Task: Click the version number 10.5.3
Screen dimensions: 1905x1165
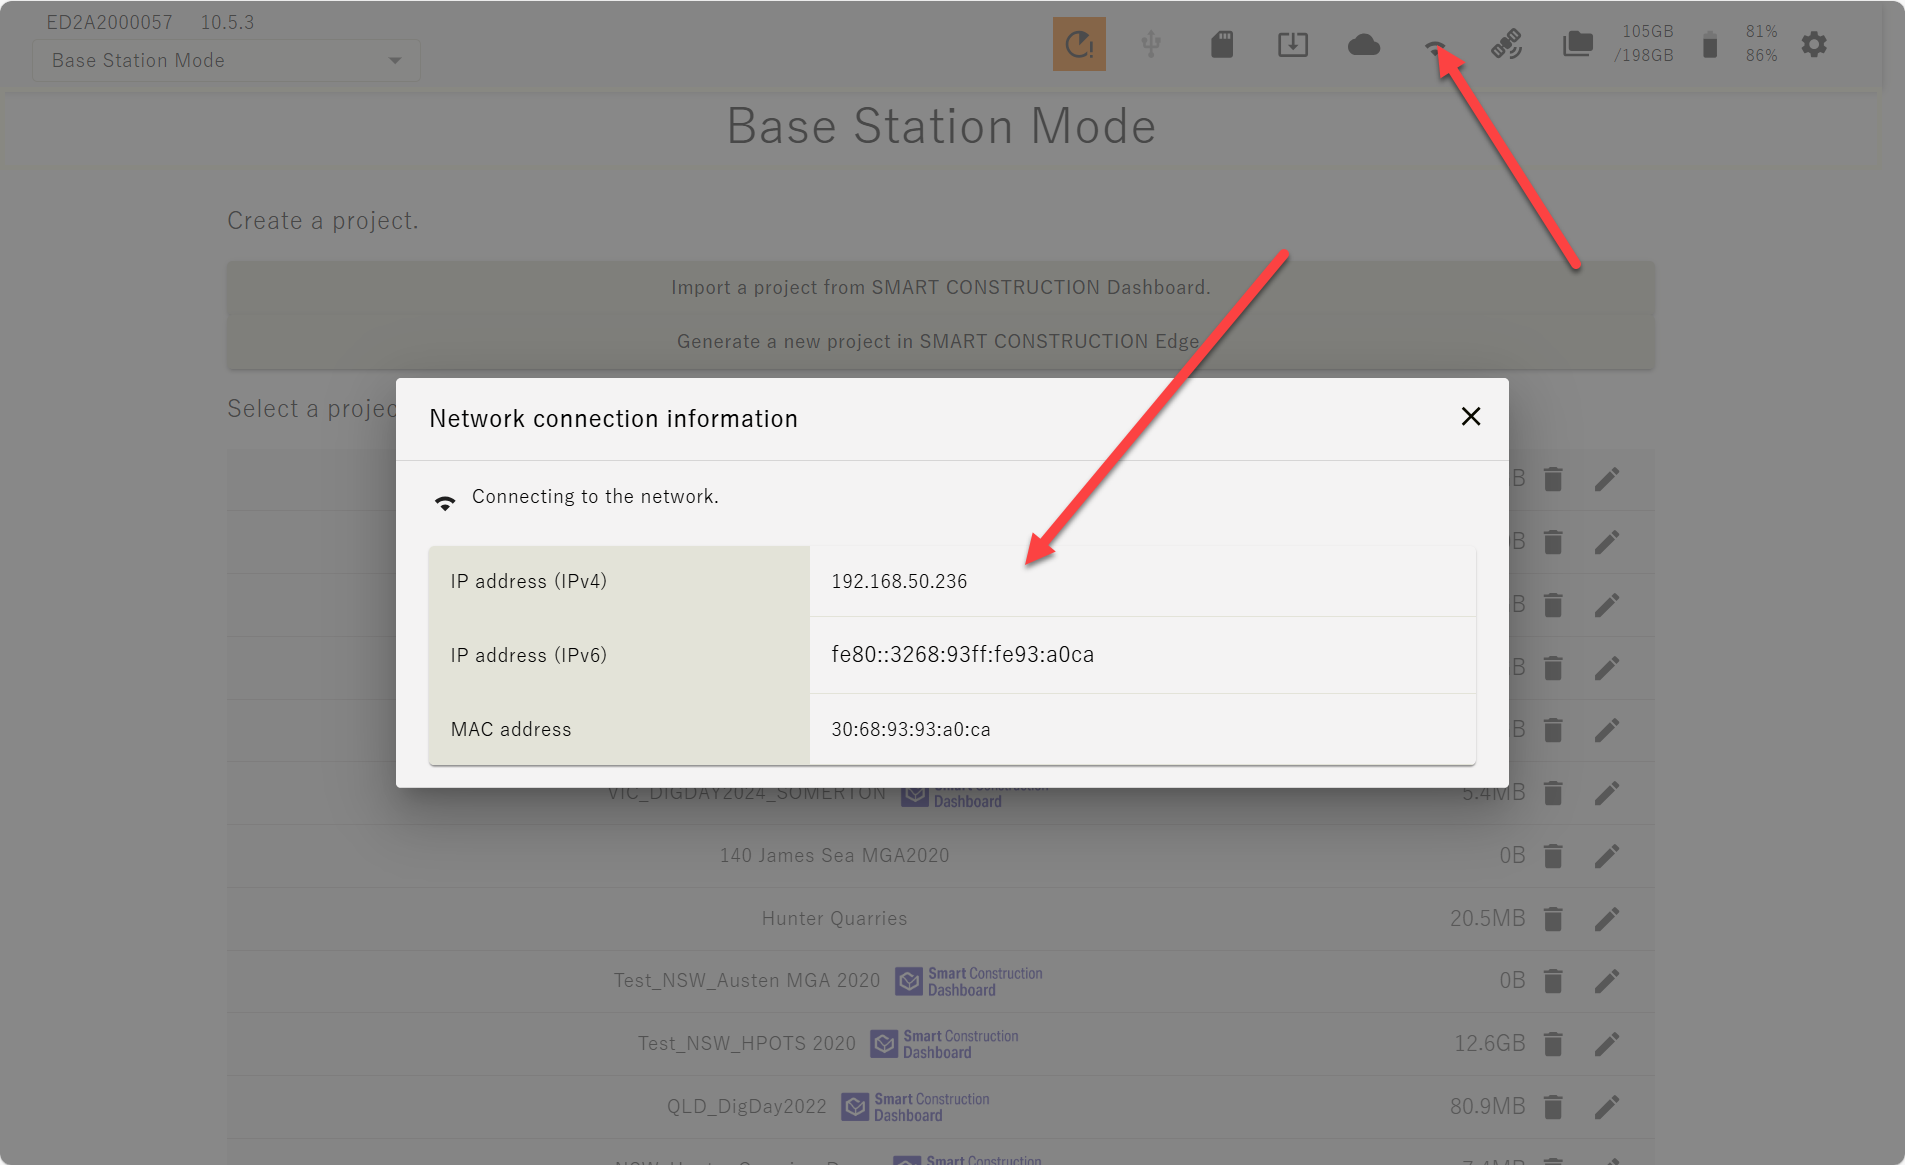Action: pos(227,22)
